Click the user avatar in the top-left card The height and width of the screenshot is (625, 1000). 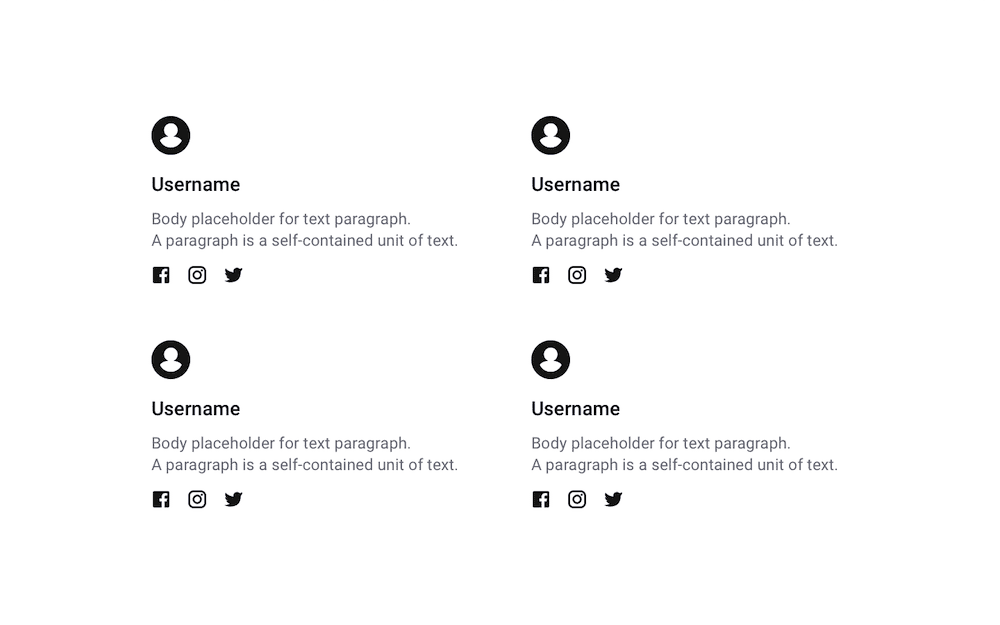171,135
